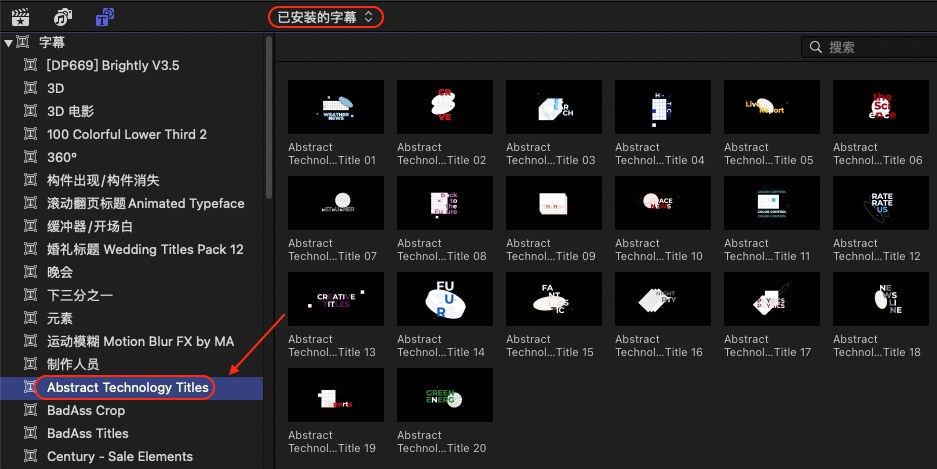The width and height of the screenshot is (937, 469).
Task: Select Abstract Technology Title 07 thumbnail
Action: tap(336, 203)
